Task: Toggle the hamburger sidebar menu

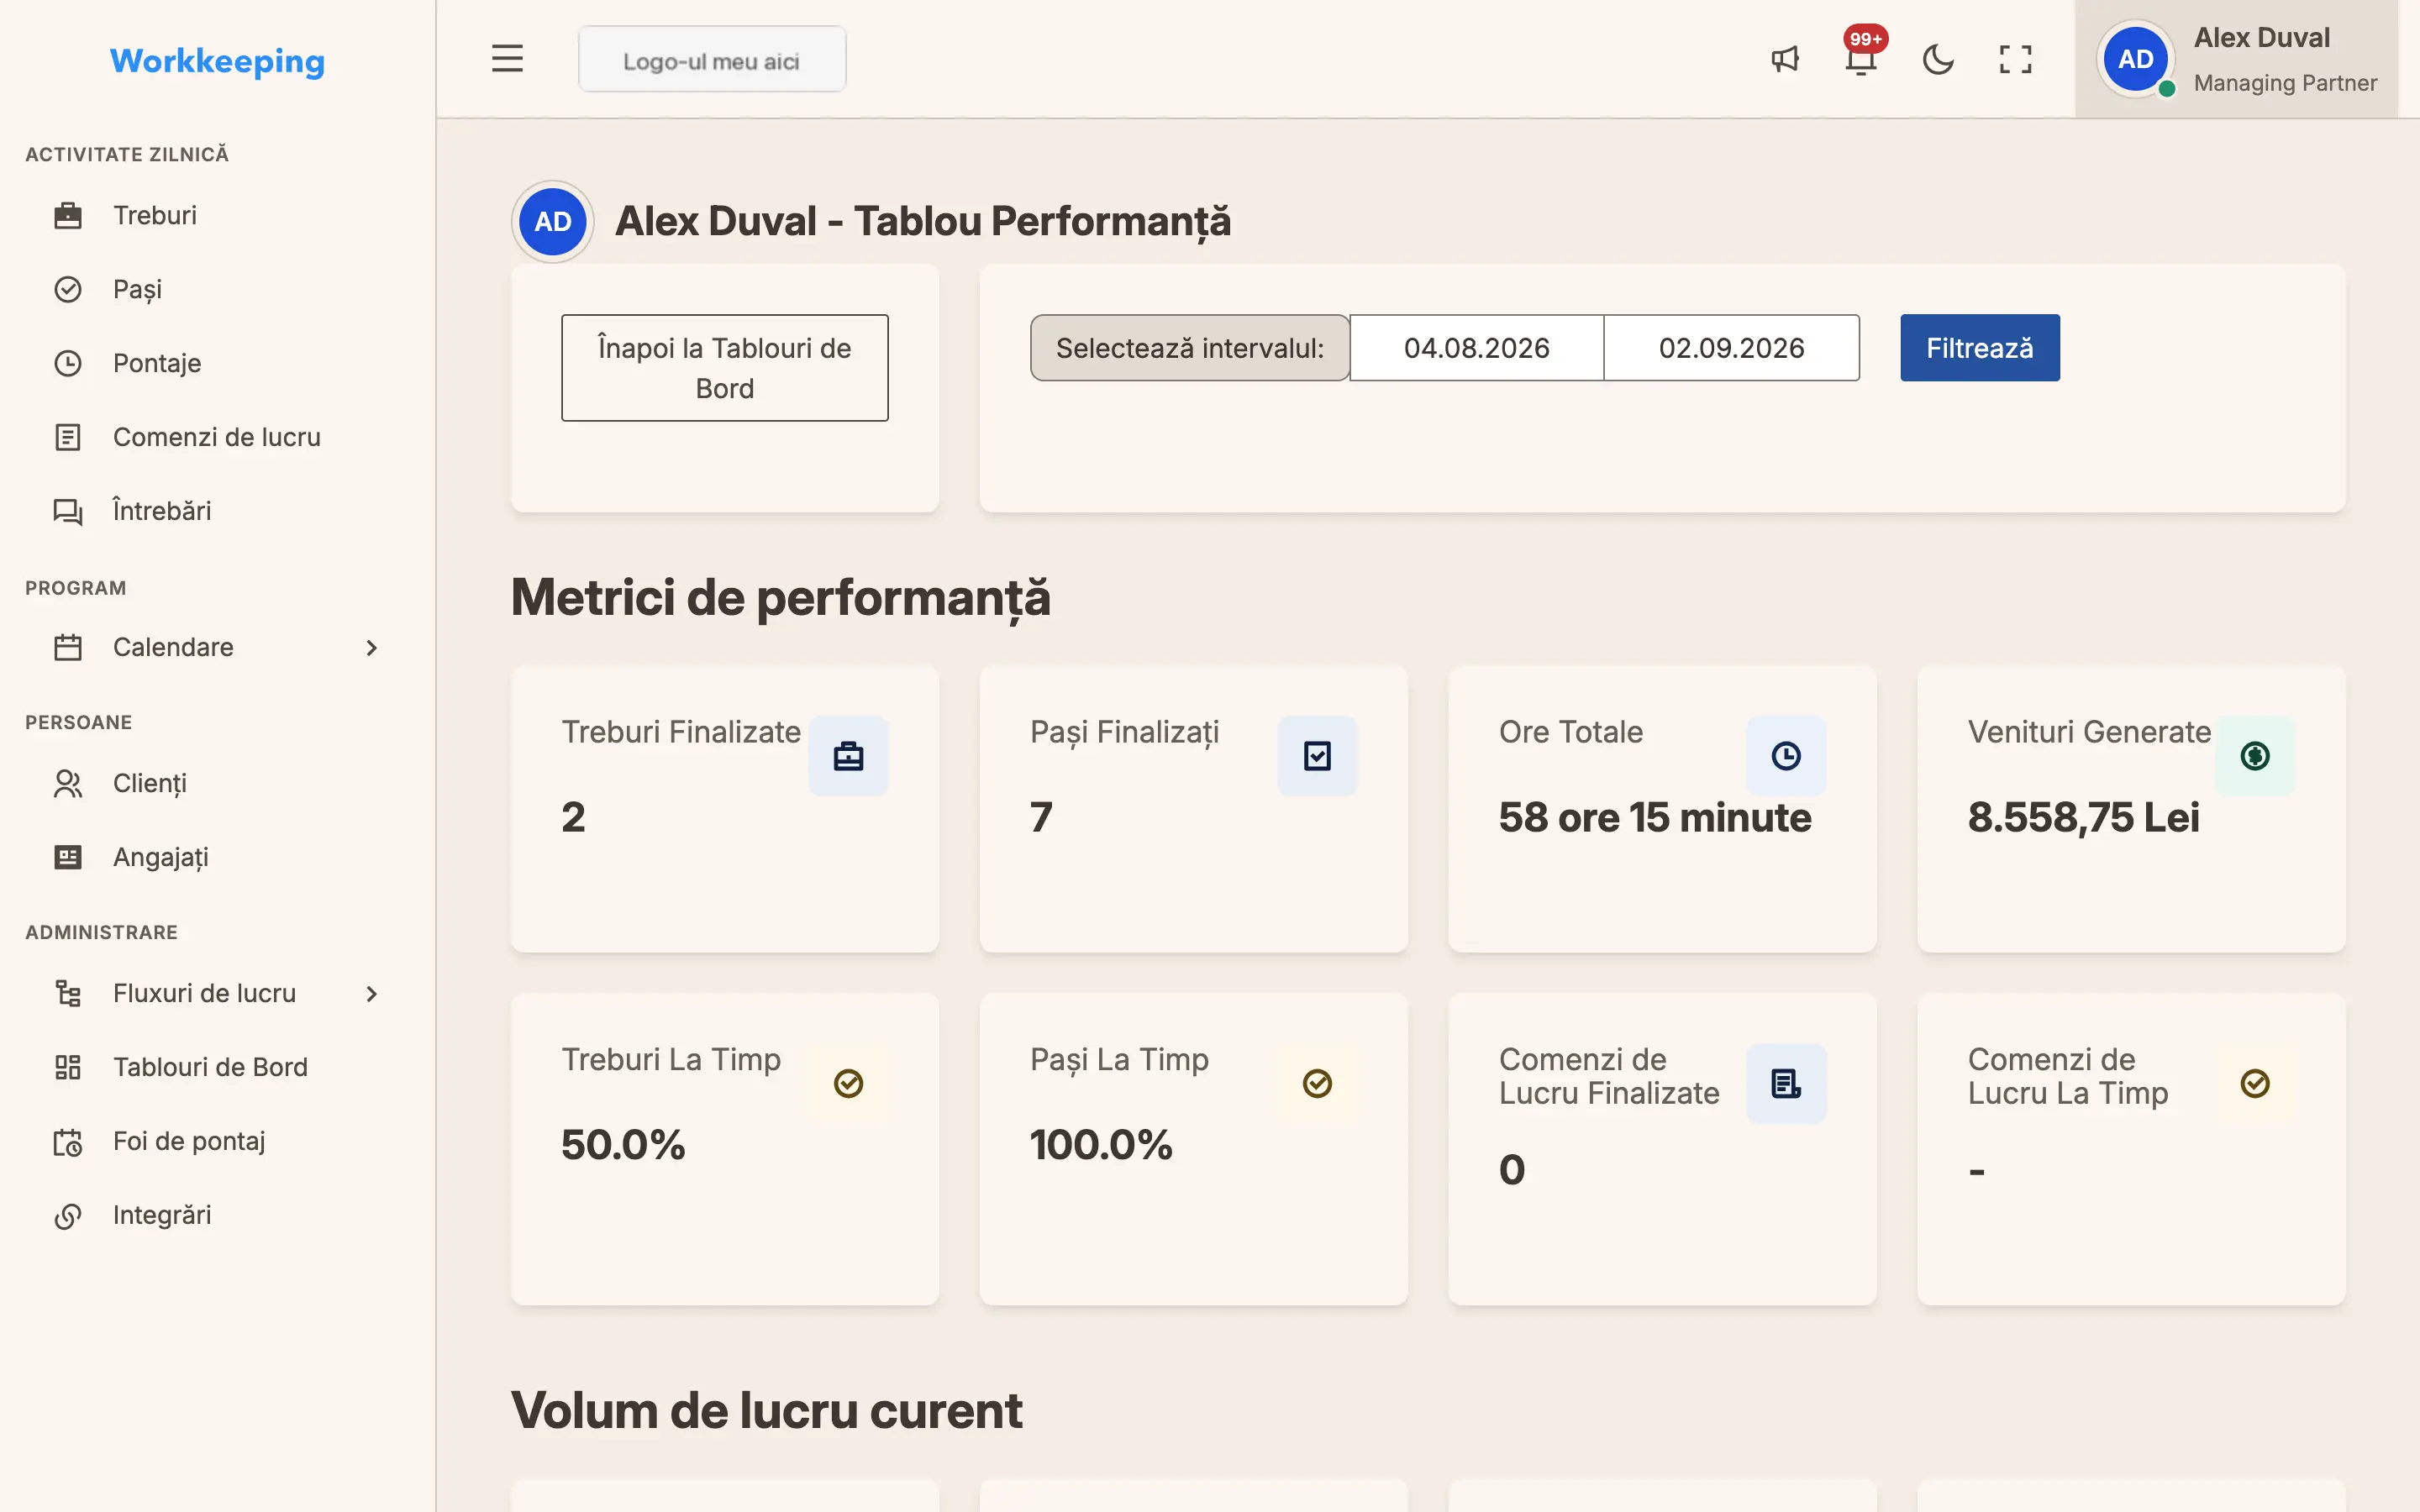Action: (507, 59)
